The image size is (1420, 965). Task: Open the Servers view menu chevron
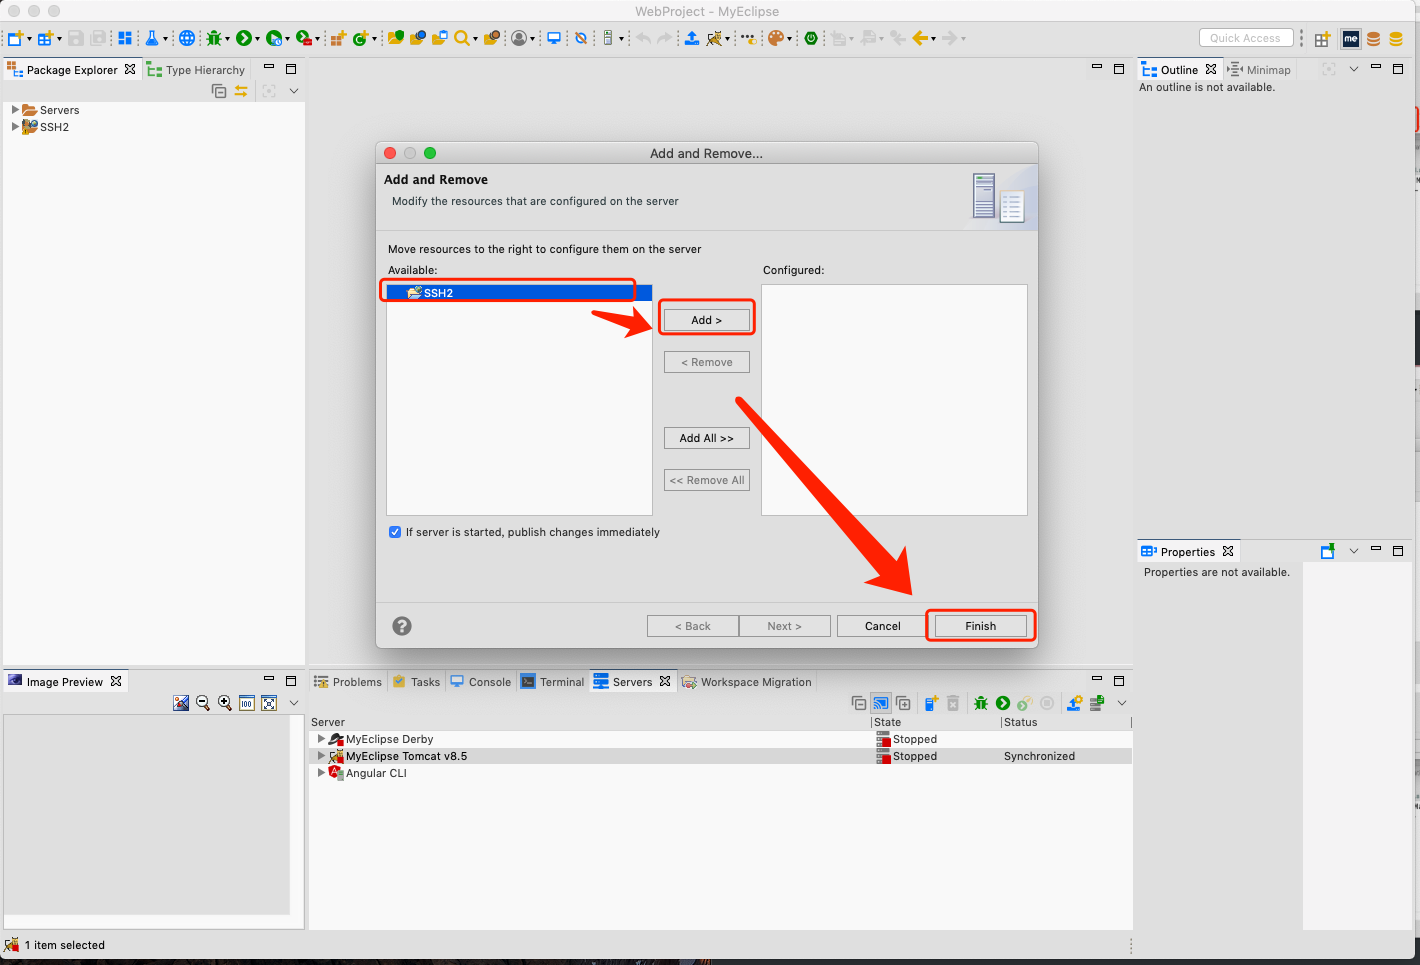1122,703
